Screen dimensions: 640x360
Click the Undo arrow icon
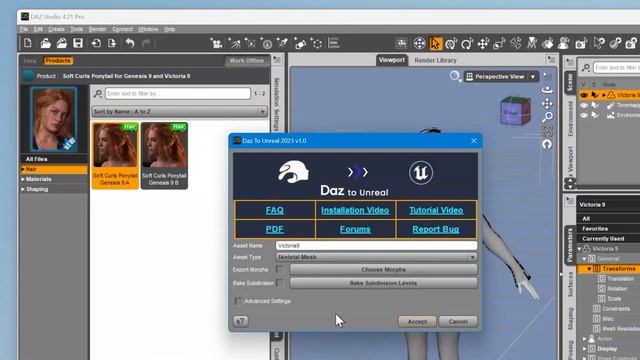click(x=130, y=43)
